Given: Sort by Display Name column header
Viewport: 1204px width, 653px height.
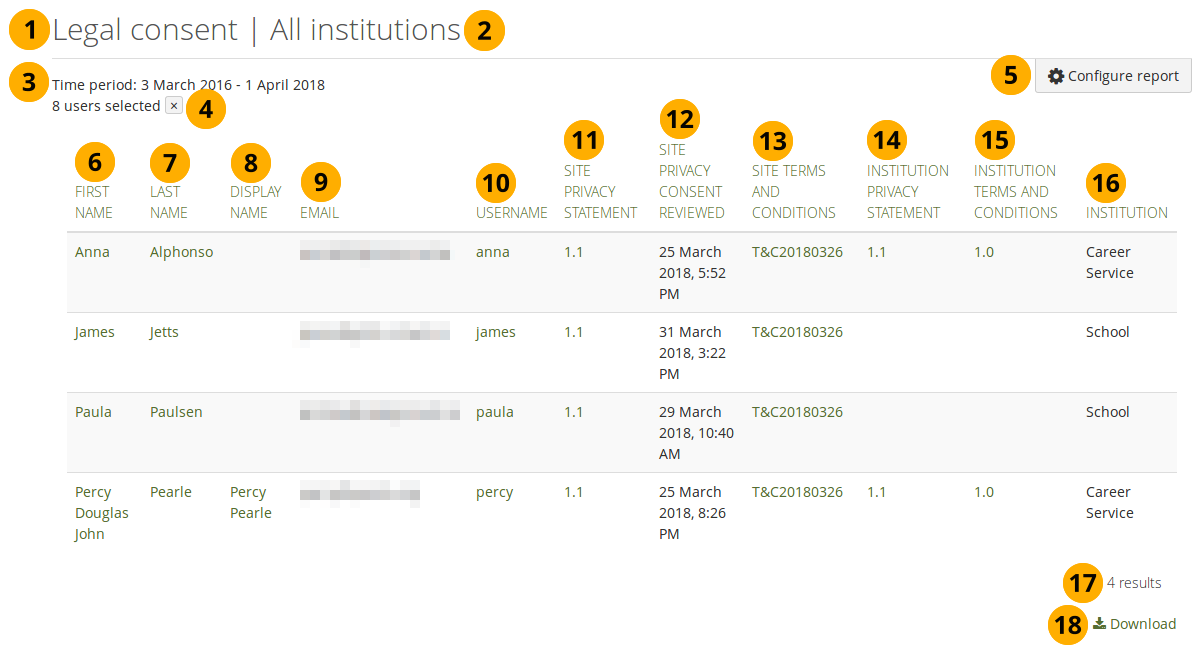Looking at the screenshot, I should point(255,202).
